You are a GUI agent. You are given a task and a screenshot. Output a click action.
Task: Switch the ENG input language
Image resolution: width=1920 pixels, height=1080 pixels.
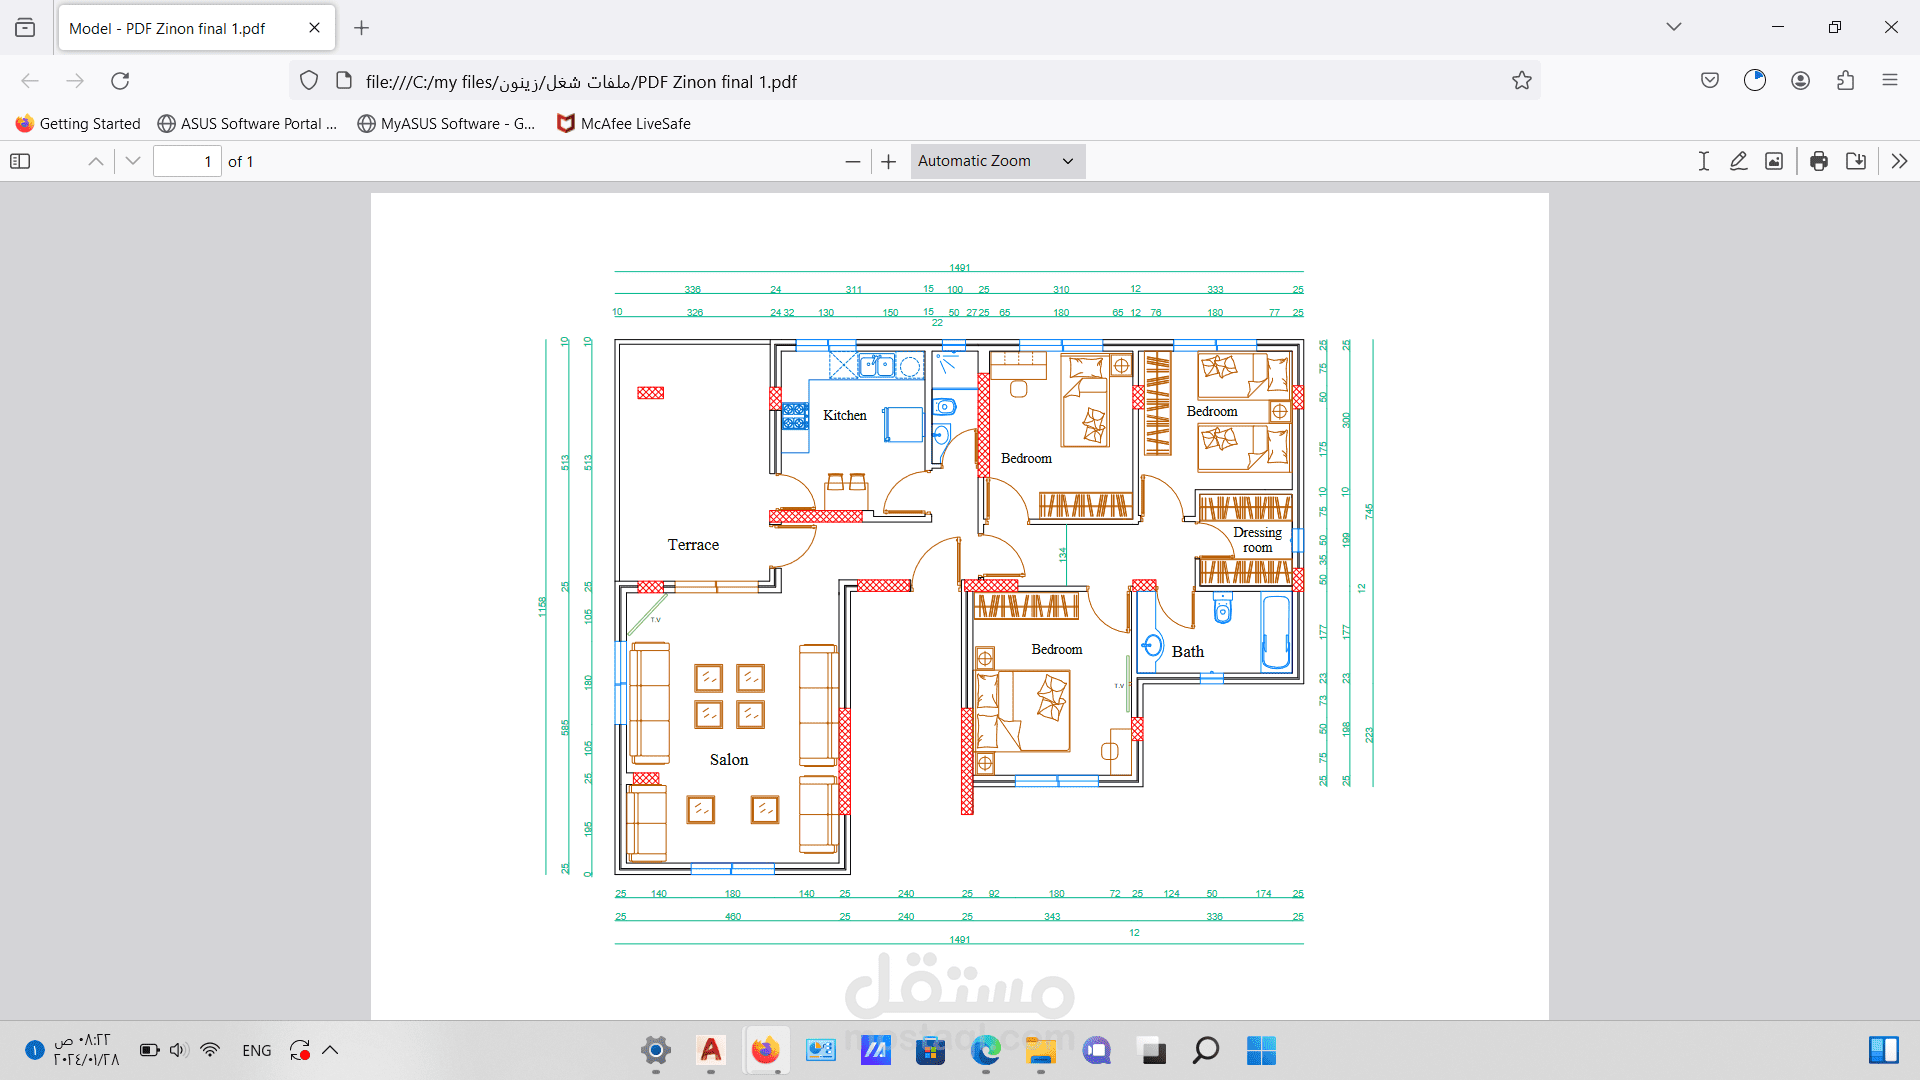pos(257,1051)
